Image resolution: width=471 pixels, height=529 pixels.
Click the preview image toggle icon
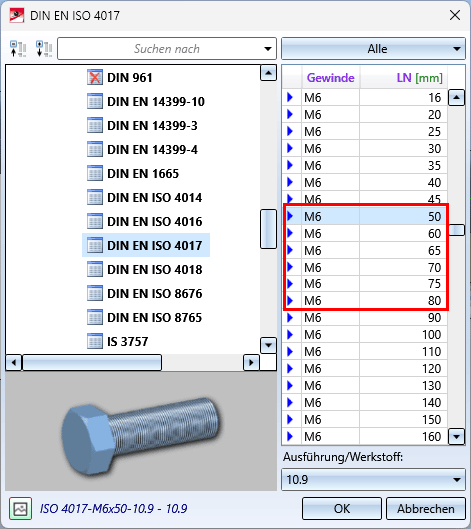[21, 508]
